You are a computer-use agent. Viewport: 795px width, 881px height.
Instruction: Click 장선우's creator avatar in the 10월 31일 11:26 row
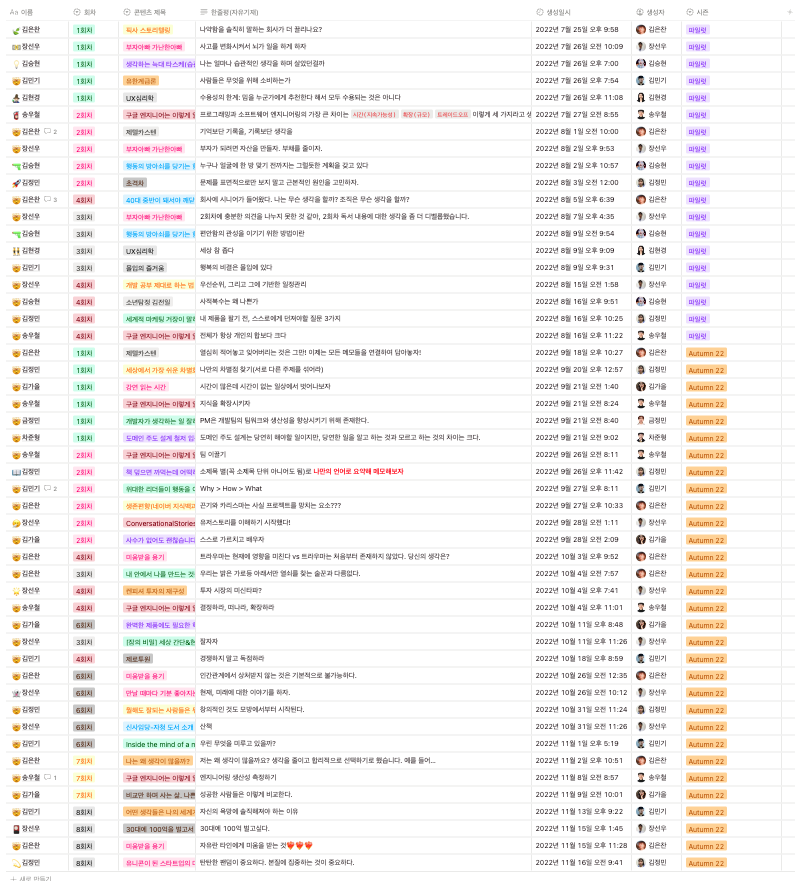point(640,726)
